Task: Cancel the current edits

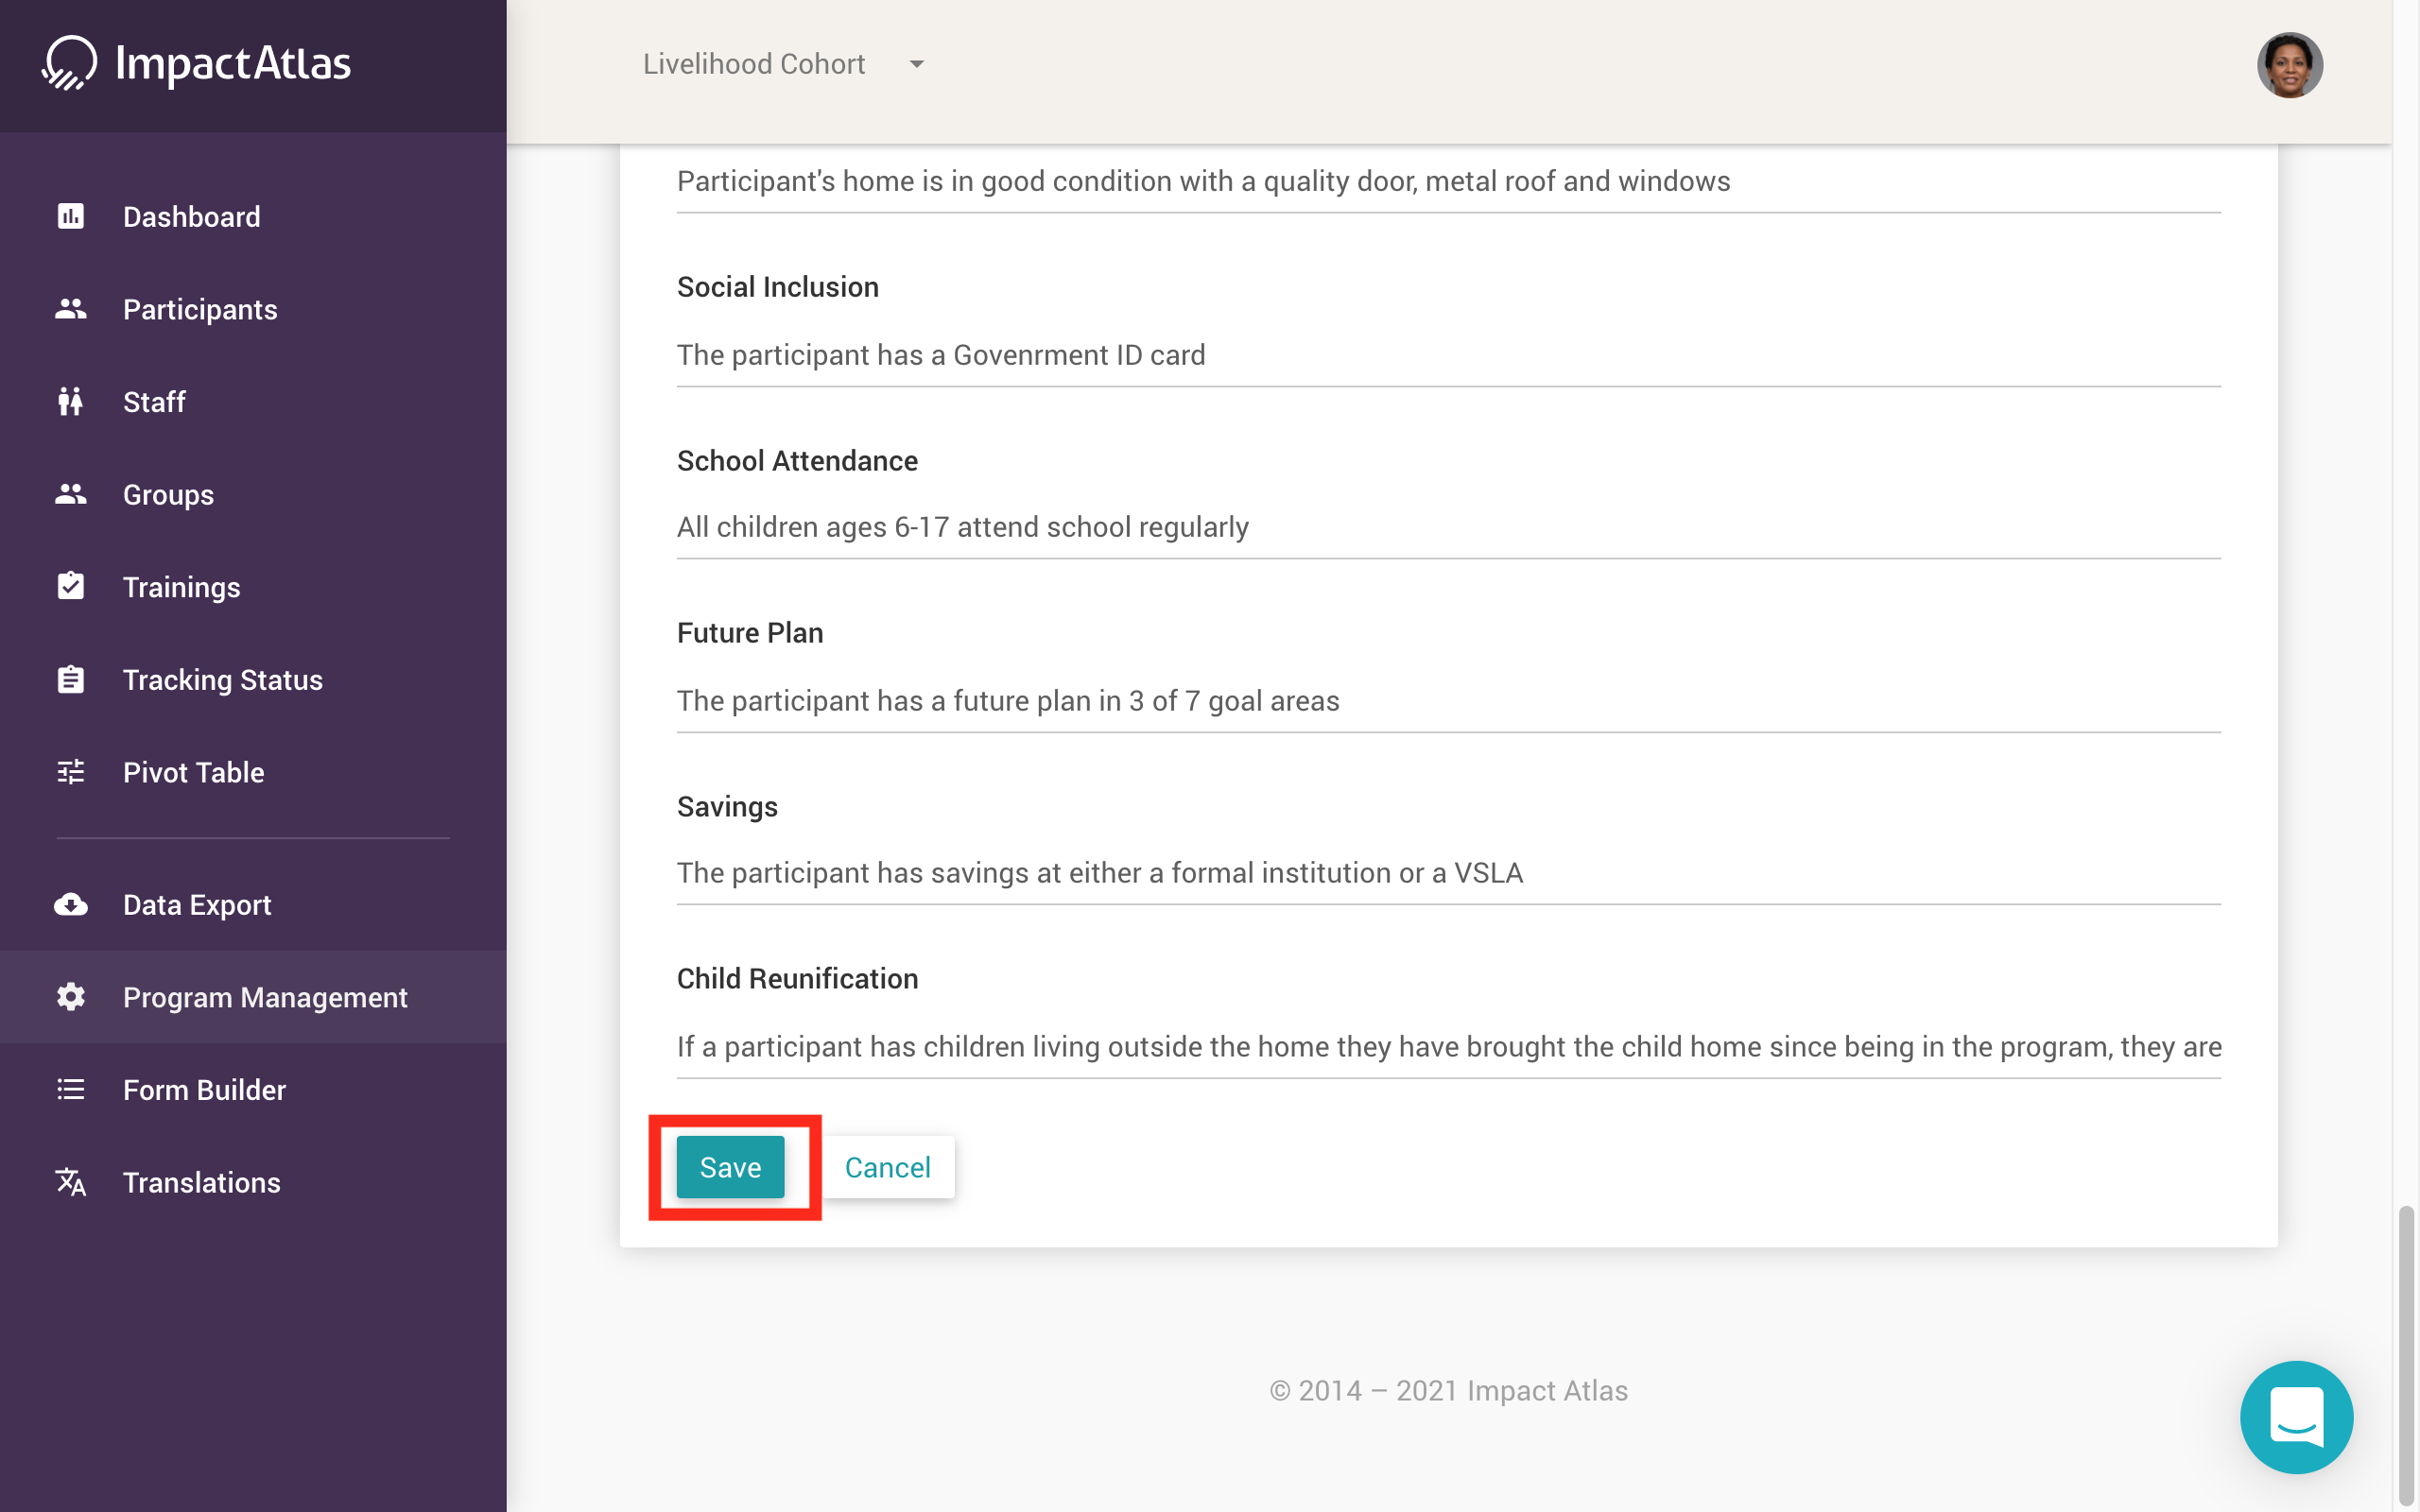Action: [x=887, y=1166]
